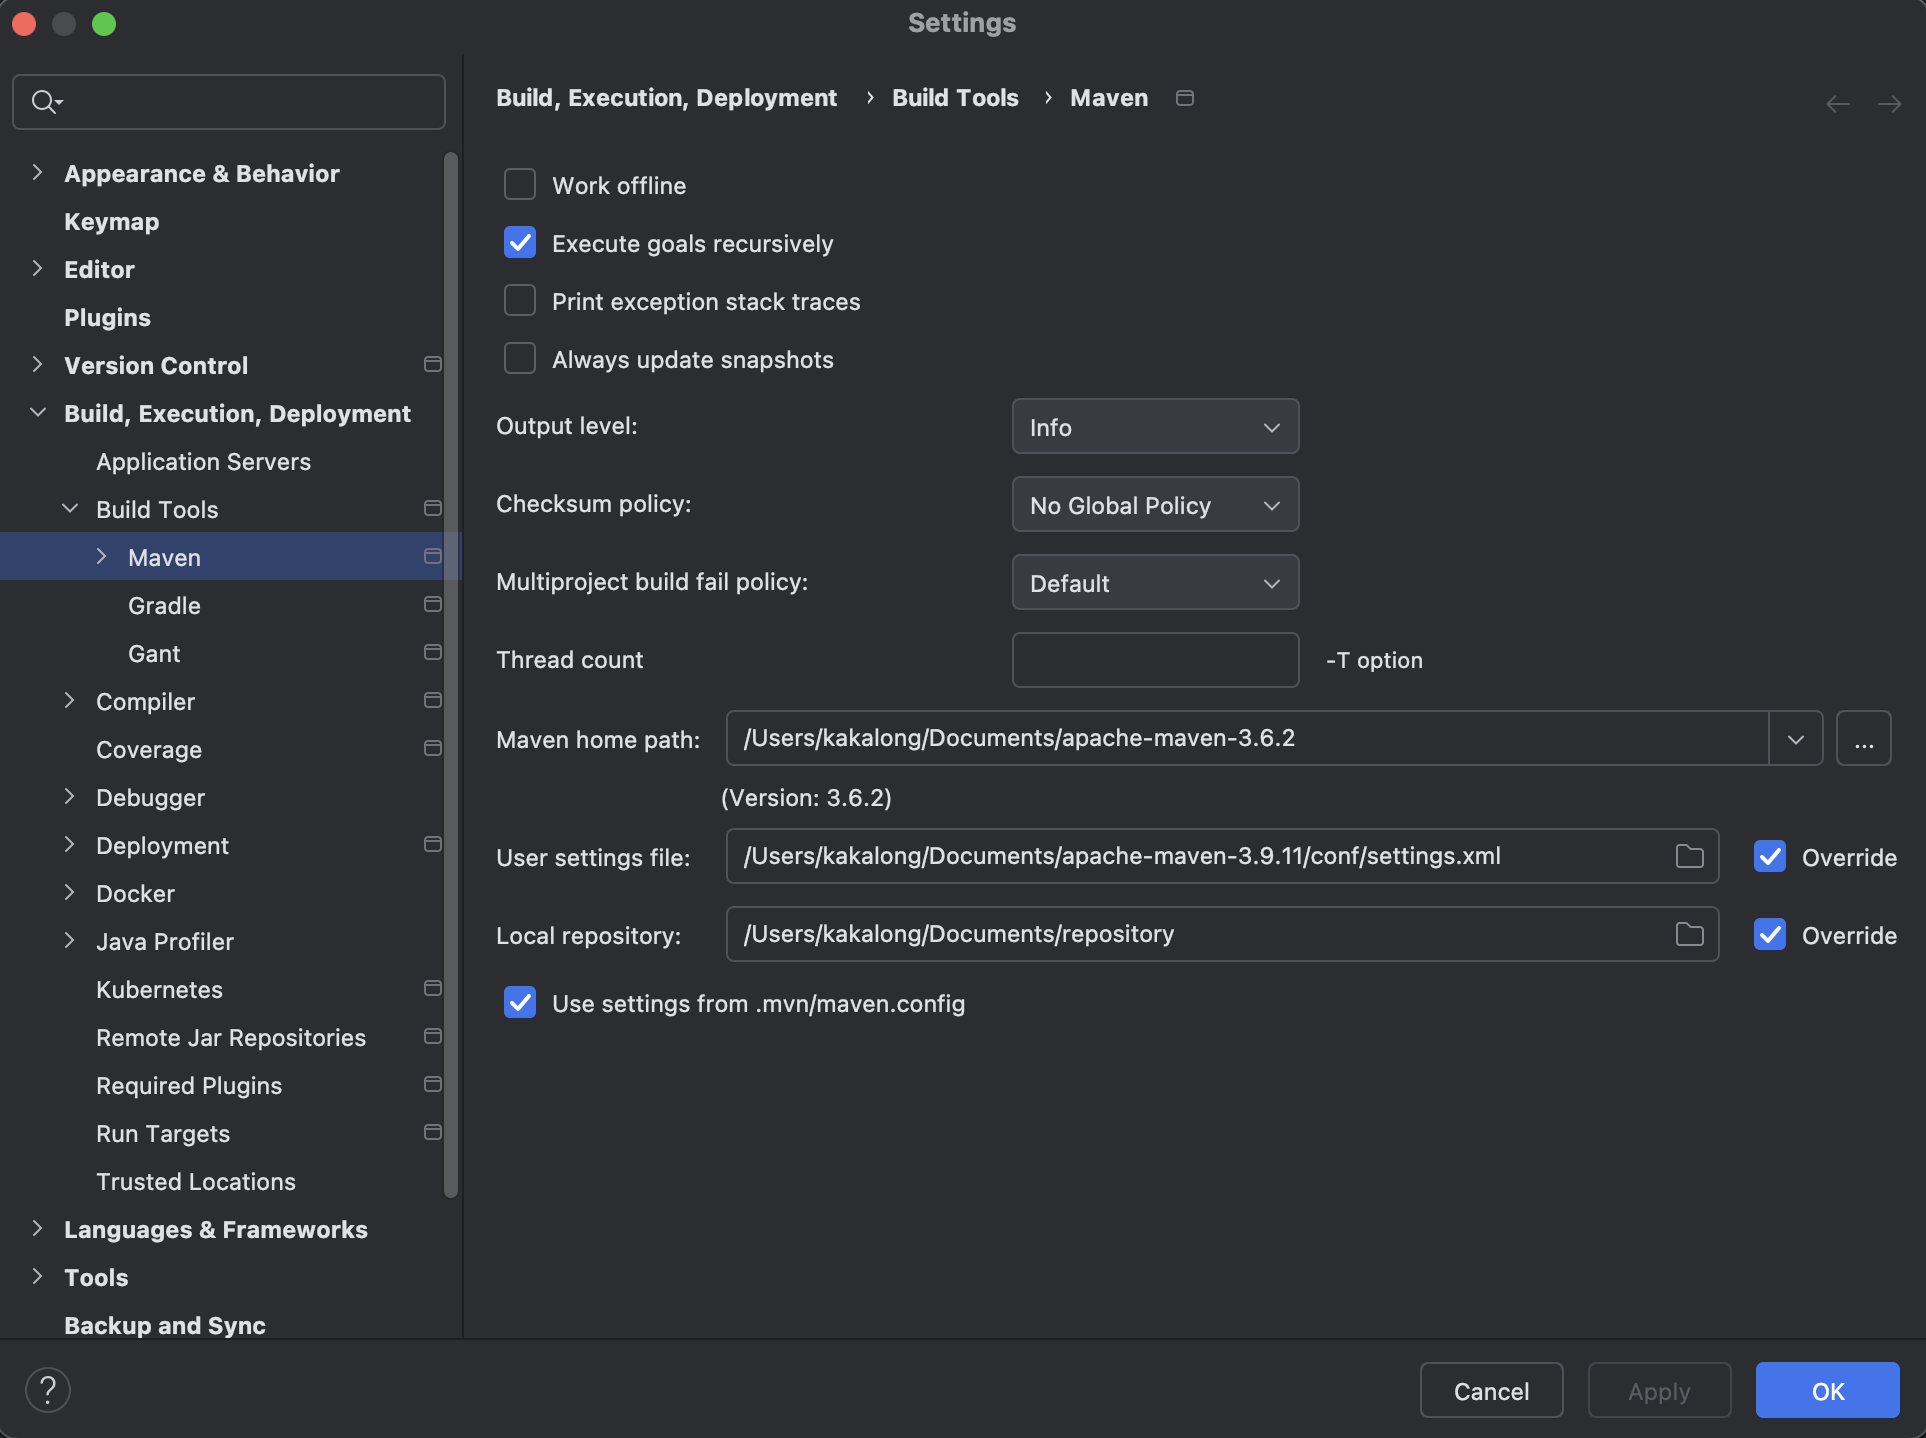Click the help question mark icon
This screenshot has height=1438, width=1926.
click(47, 1389)
